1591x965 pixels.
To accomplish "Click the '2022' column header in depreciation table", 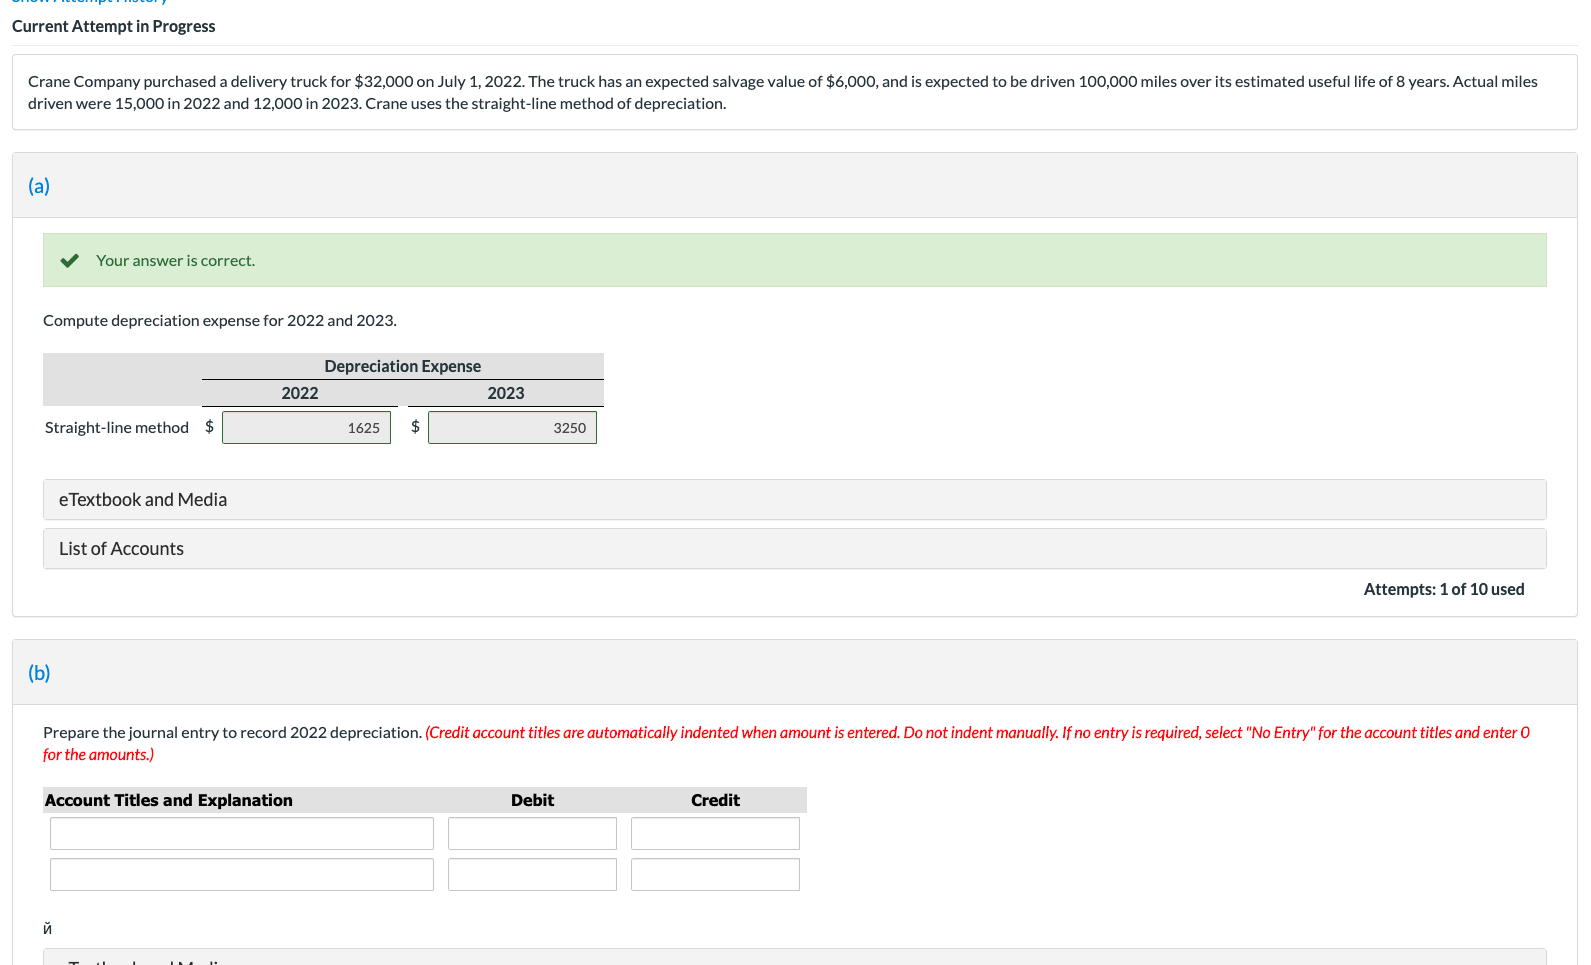I will pos(300,393).
